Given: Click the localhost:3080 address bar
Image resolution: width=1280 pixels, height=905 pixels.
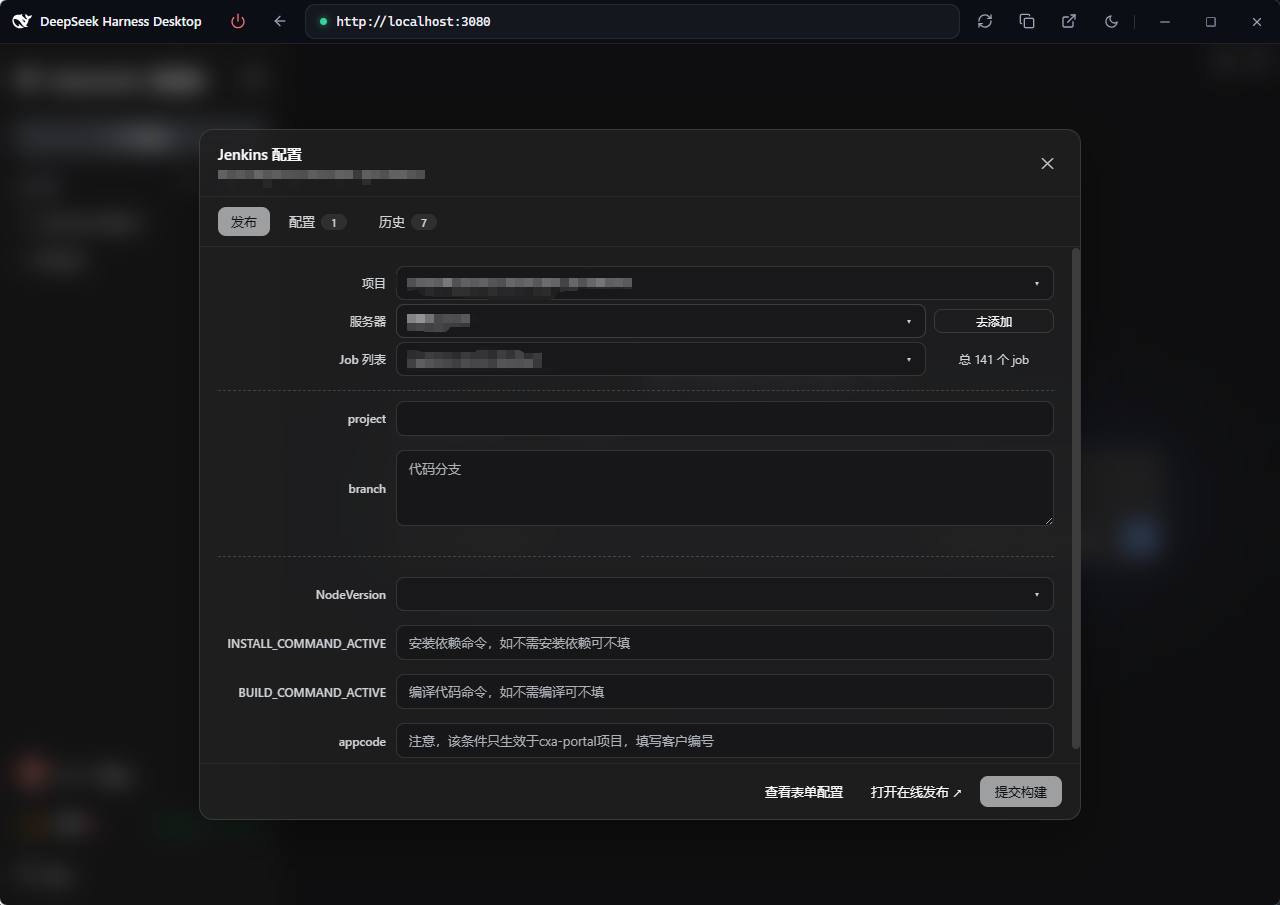Looking at the screenshot, I should (x=632, y=21).
